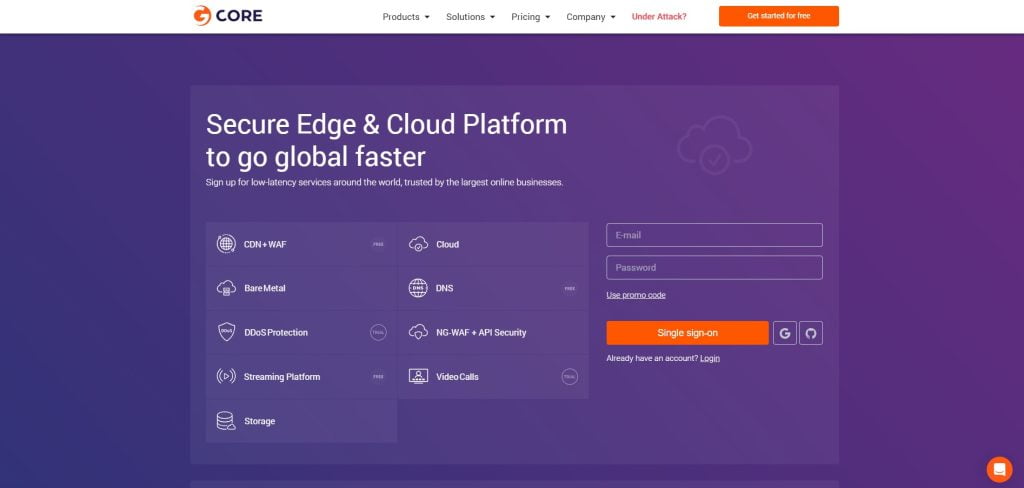The image size is (1024, 488).
Task: Select the Storage database icon
Action: (x=226, y=421)
